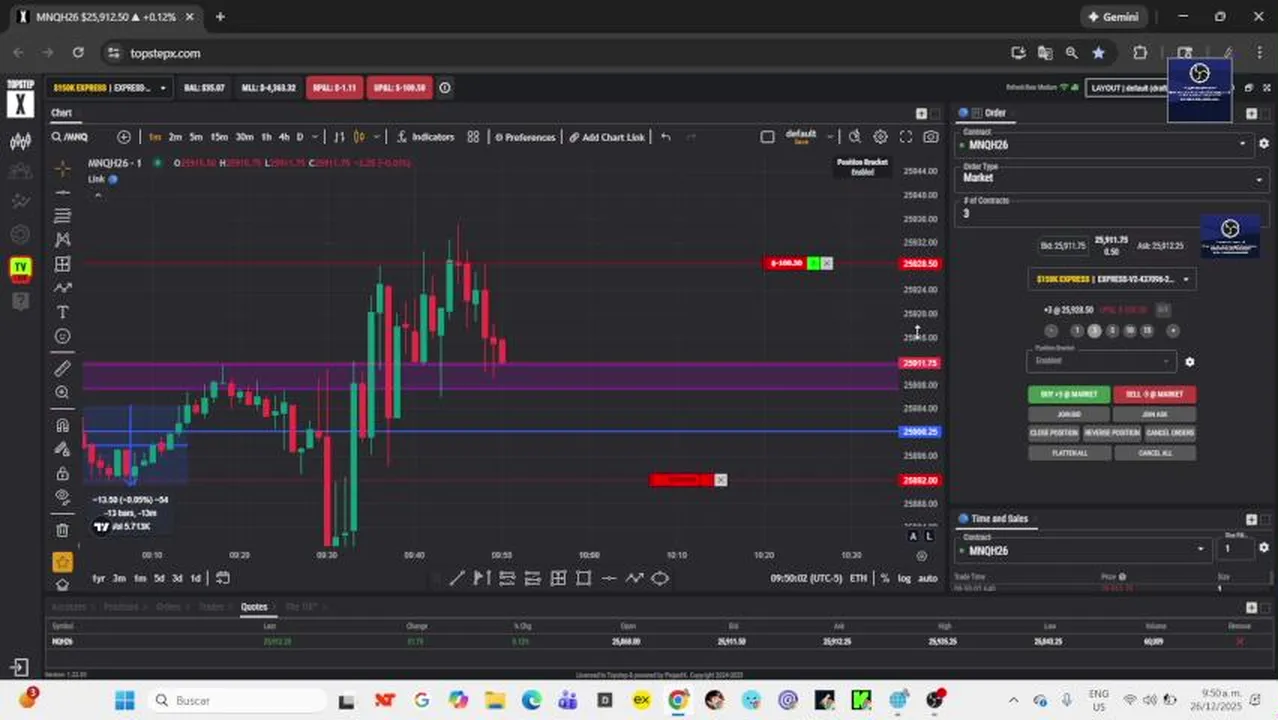Click the Flatten All button
This screenshot has width=1278, height=720.
(1069, 453)
